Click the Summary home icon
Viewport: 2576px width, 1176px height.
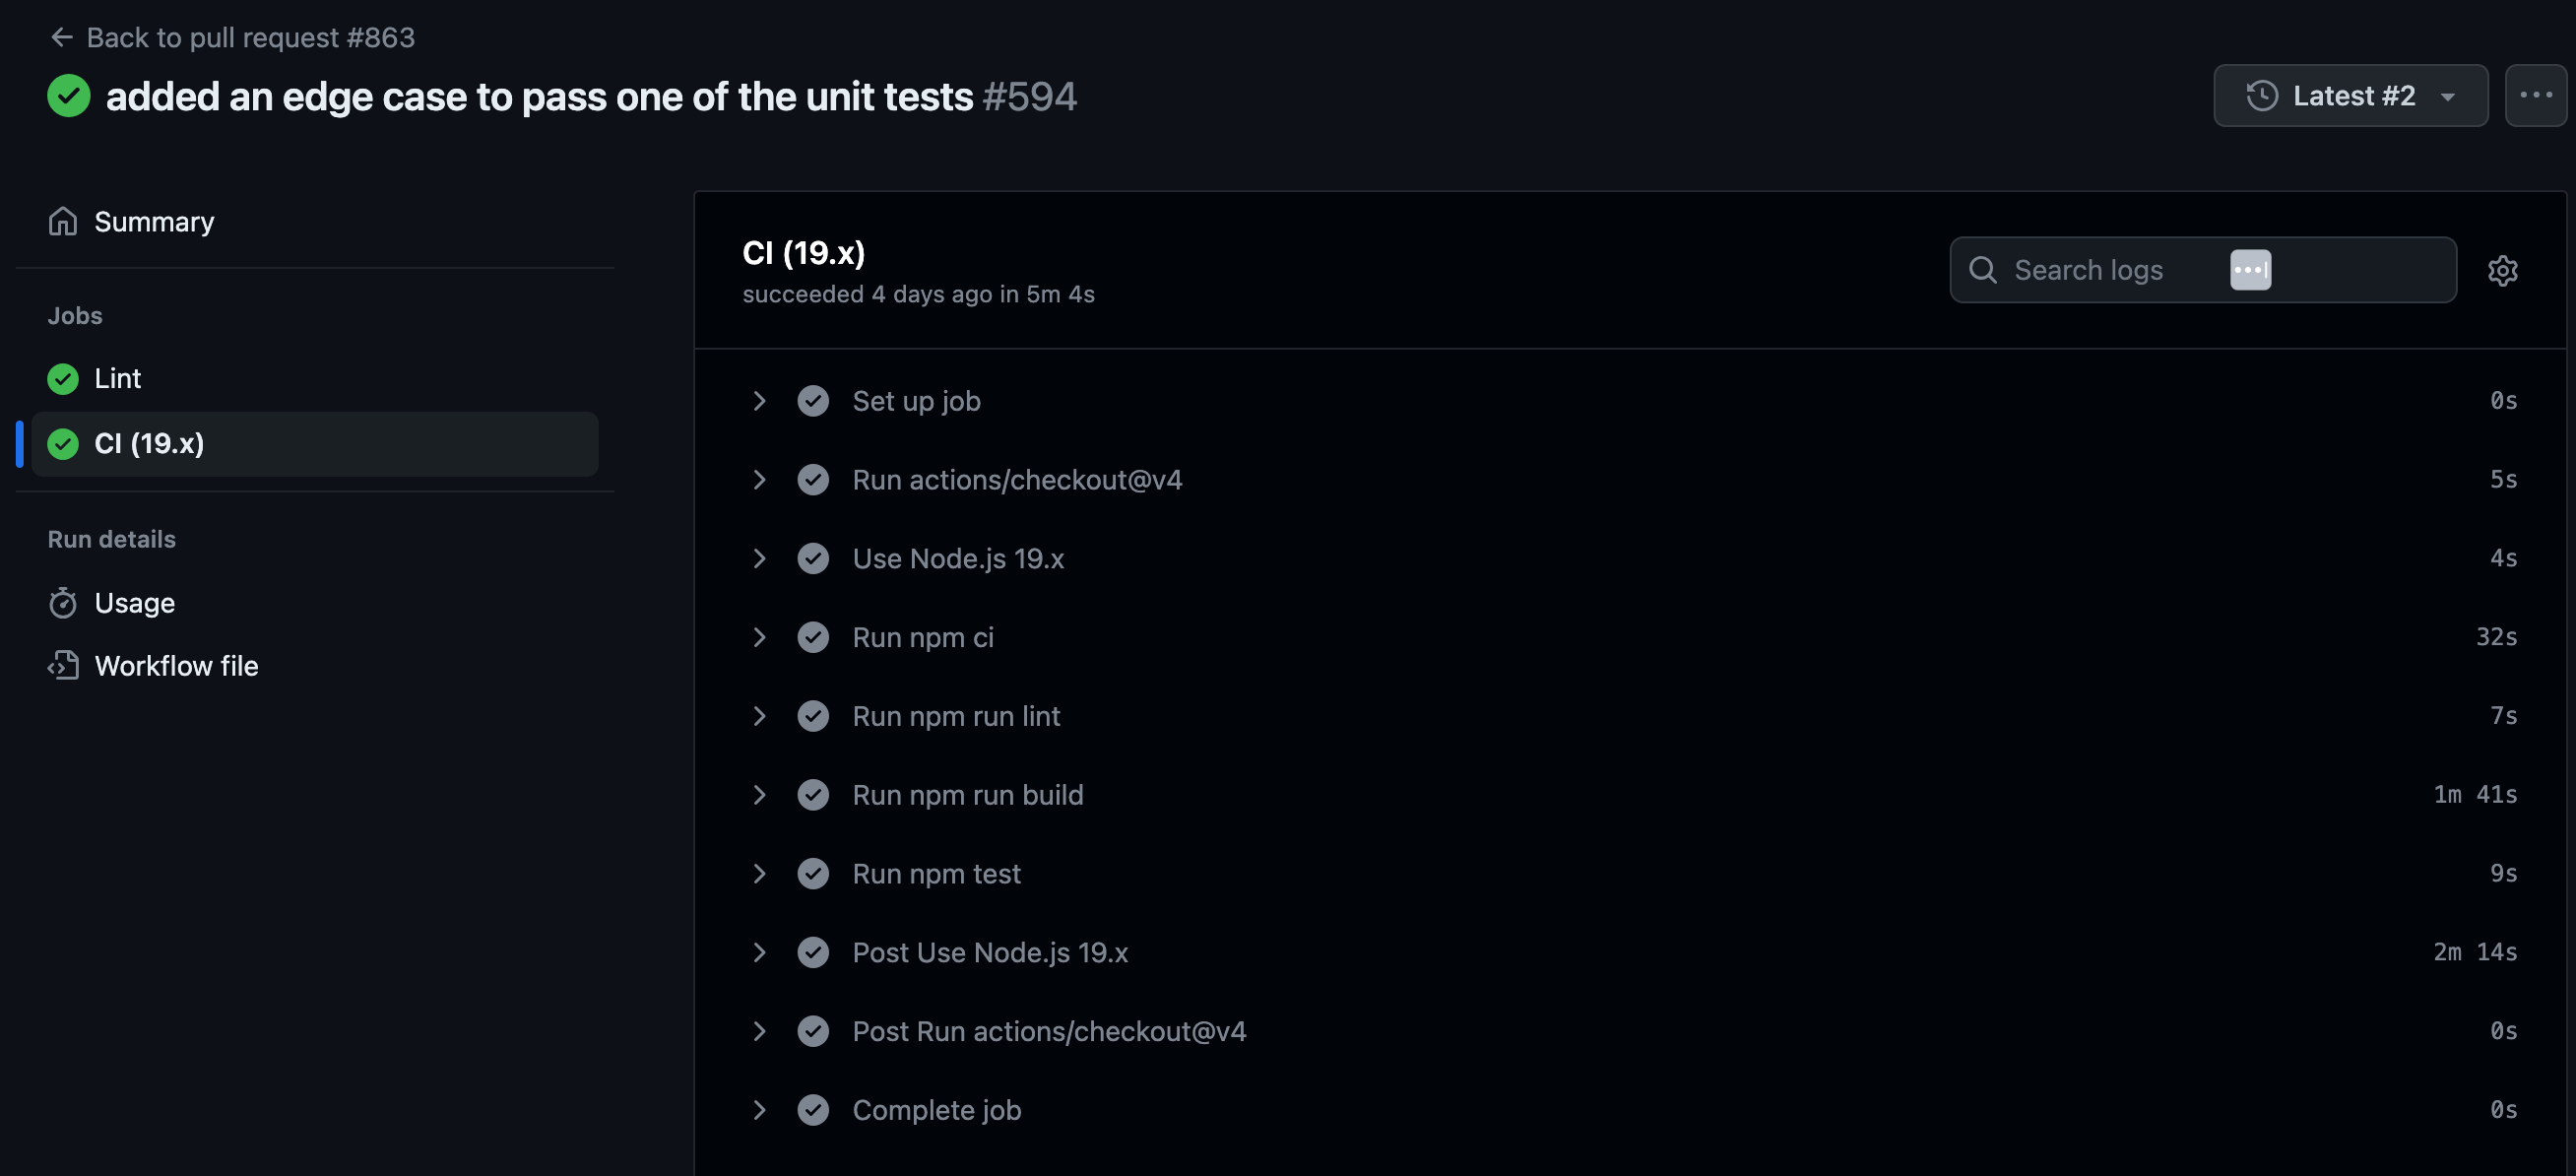[63, 221]
